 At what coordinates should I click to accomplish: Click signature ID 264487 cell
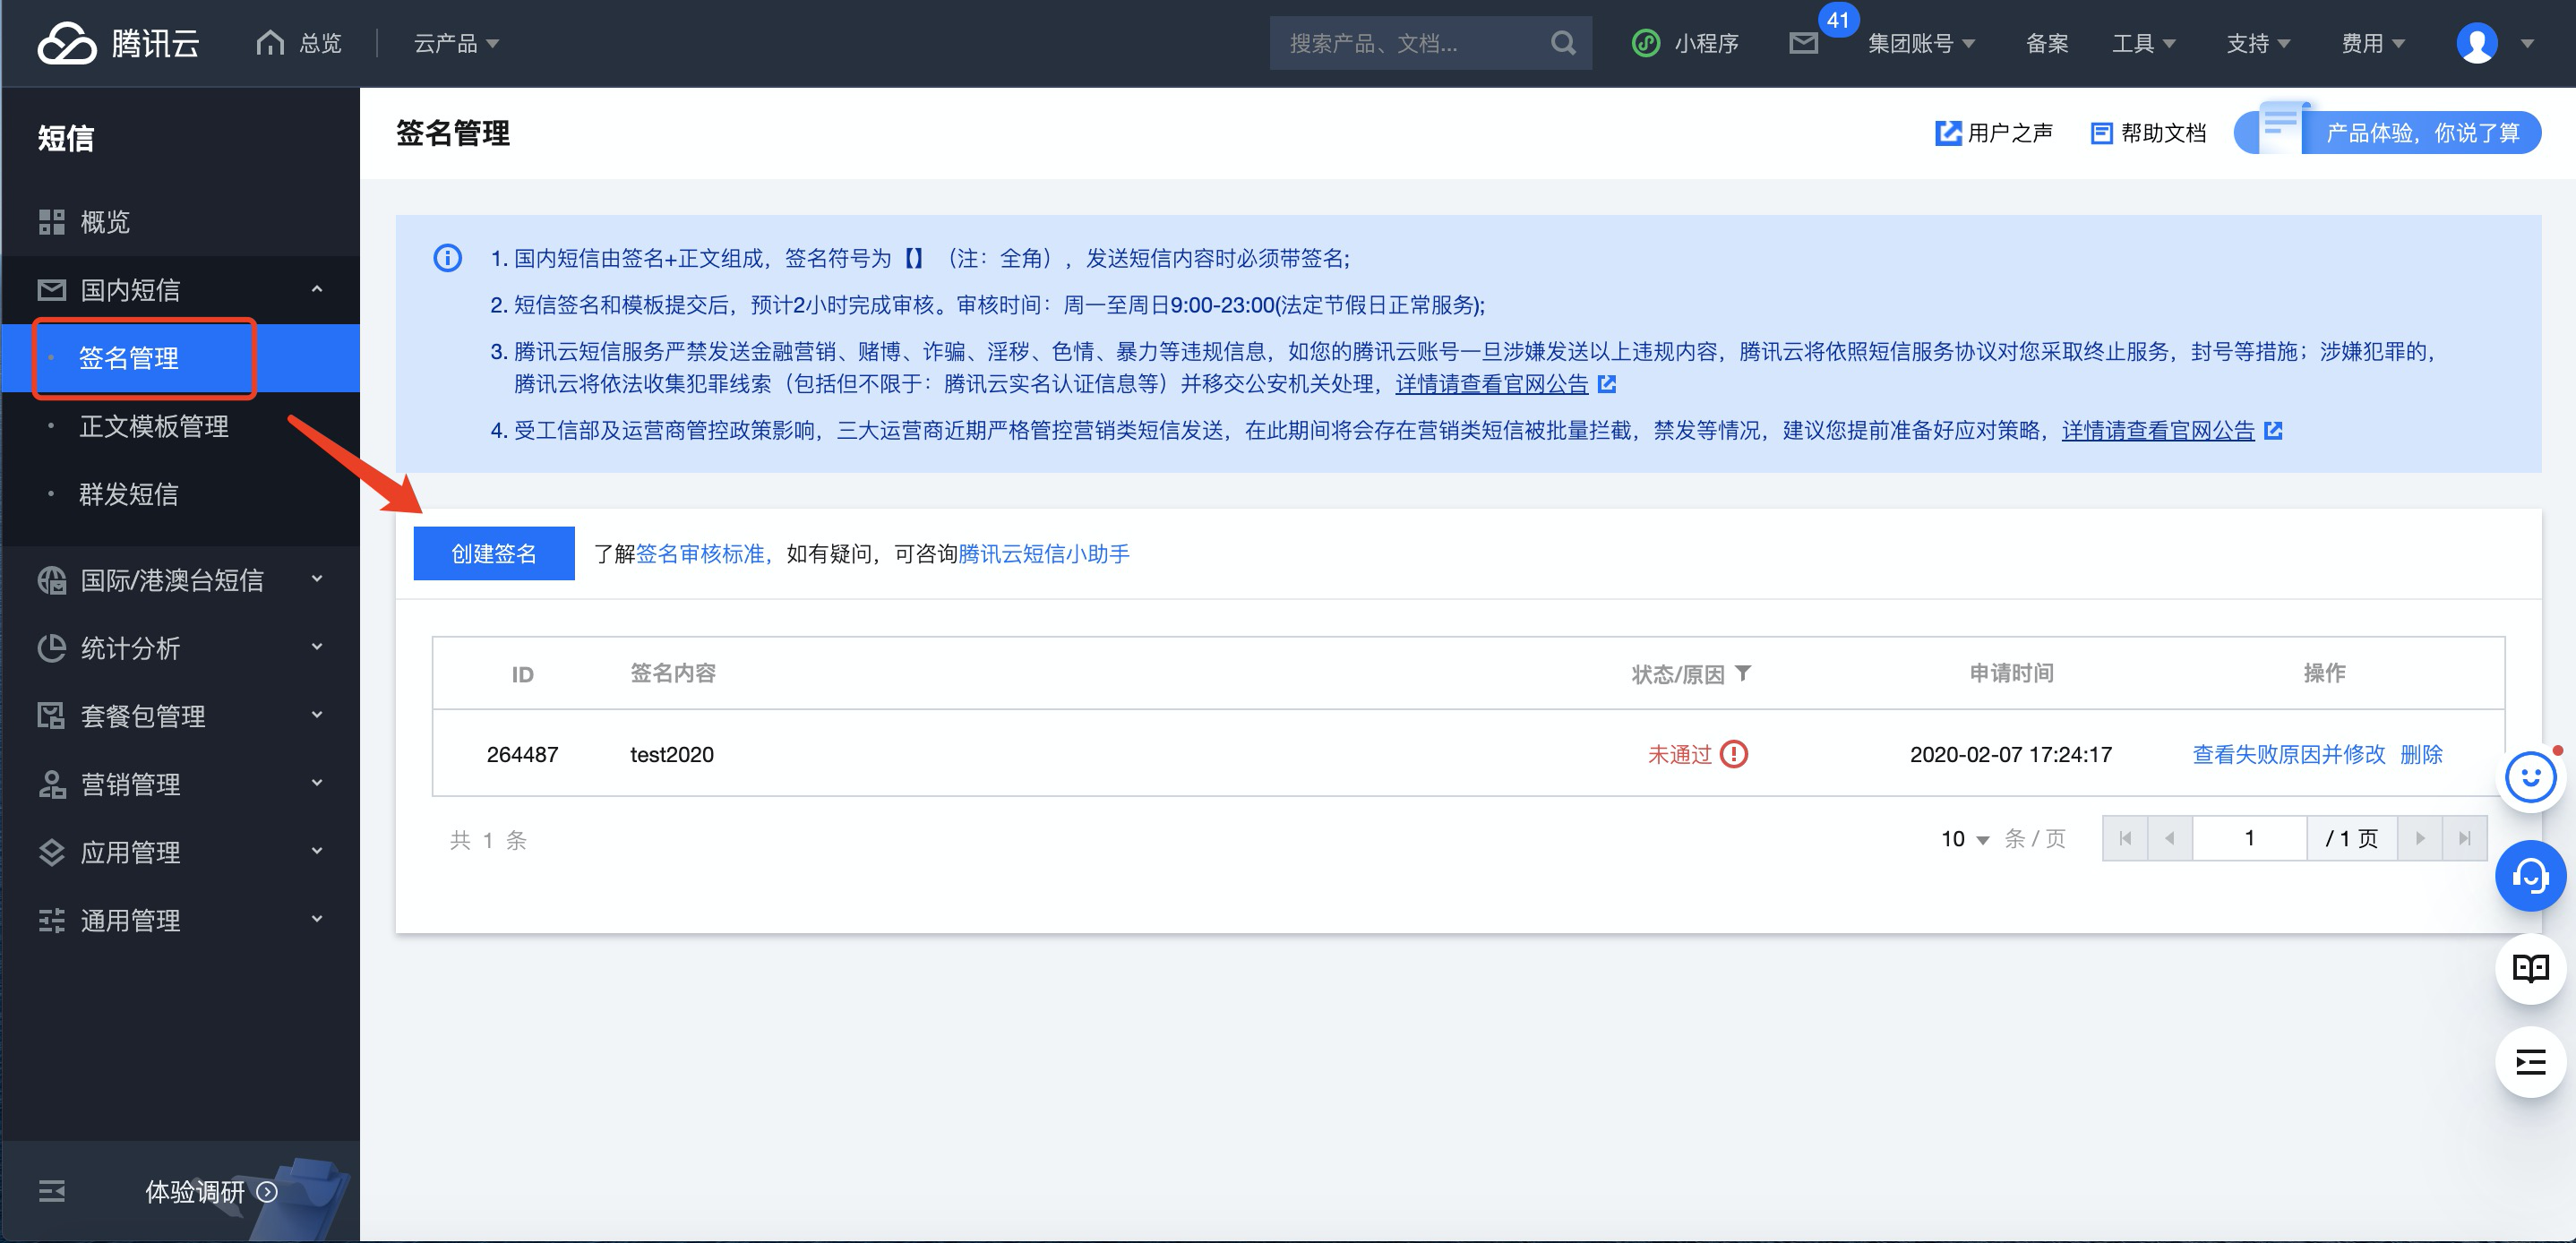point(522,754)
